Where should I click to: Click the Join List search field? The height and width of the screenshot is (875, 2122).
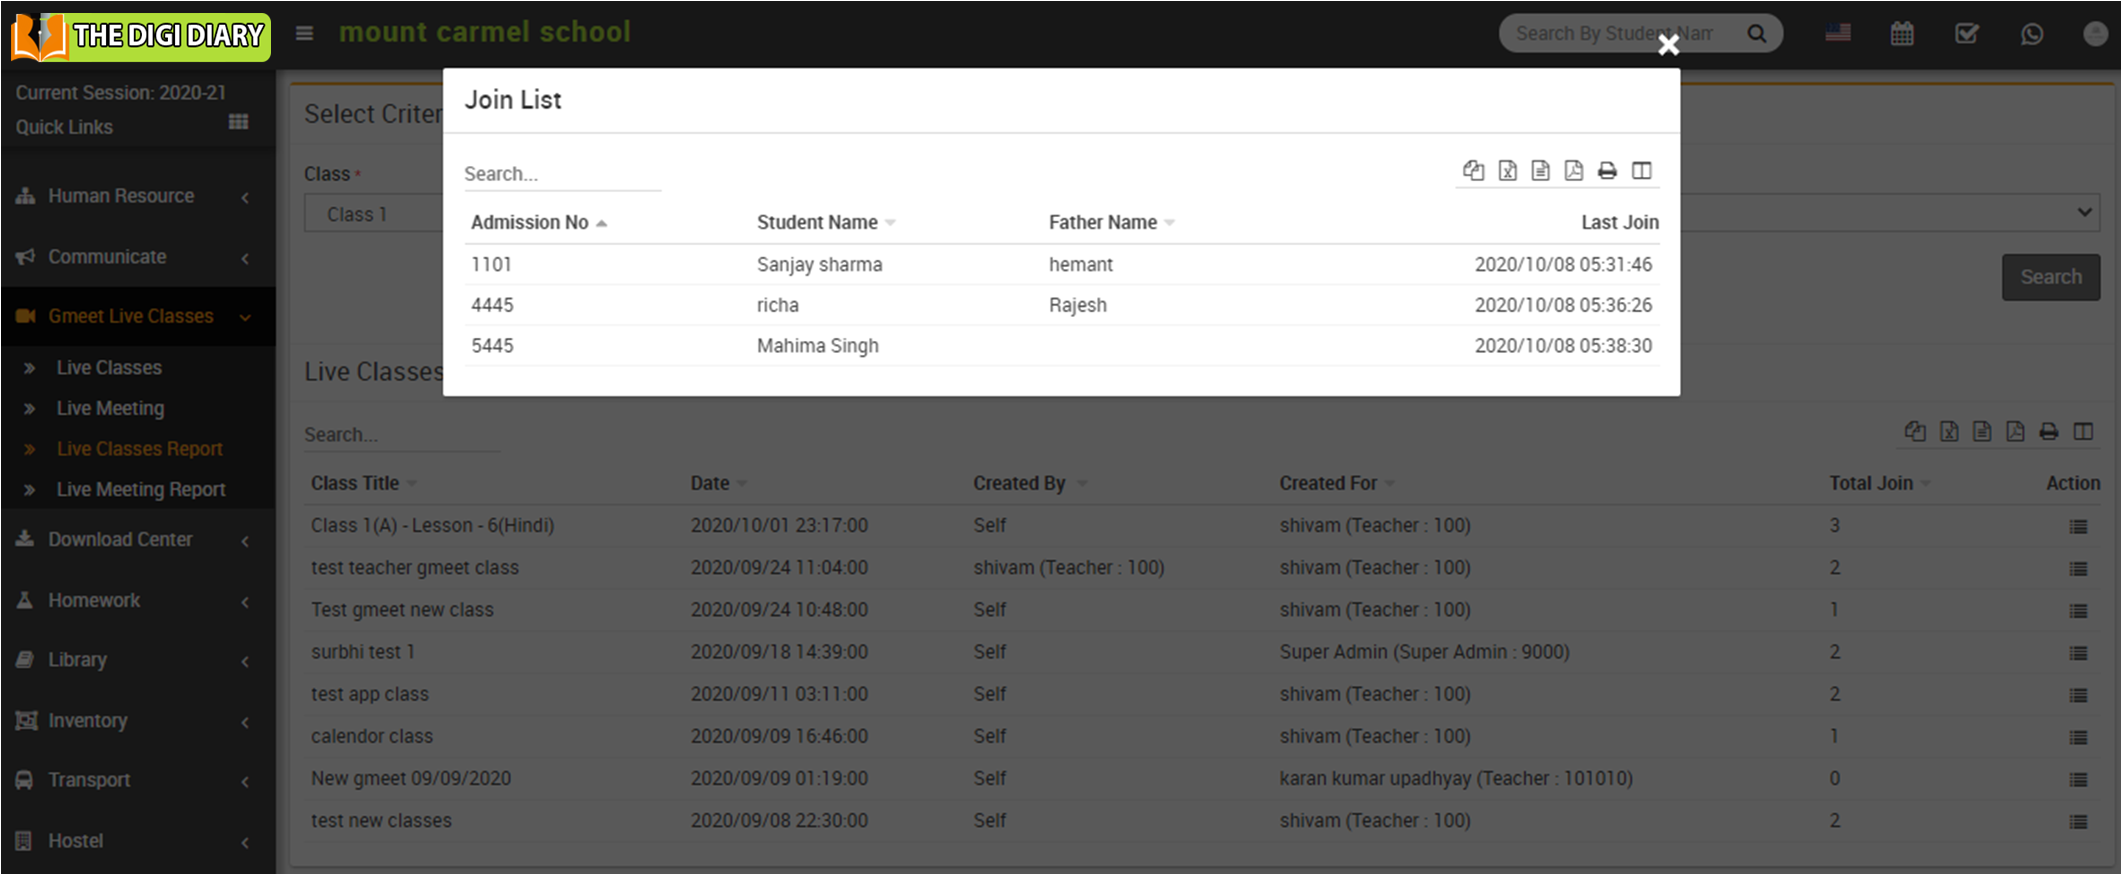click(561, 174)
